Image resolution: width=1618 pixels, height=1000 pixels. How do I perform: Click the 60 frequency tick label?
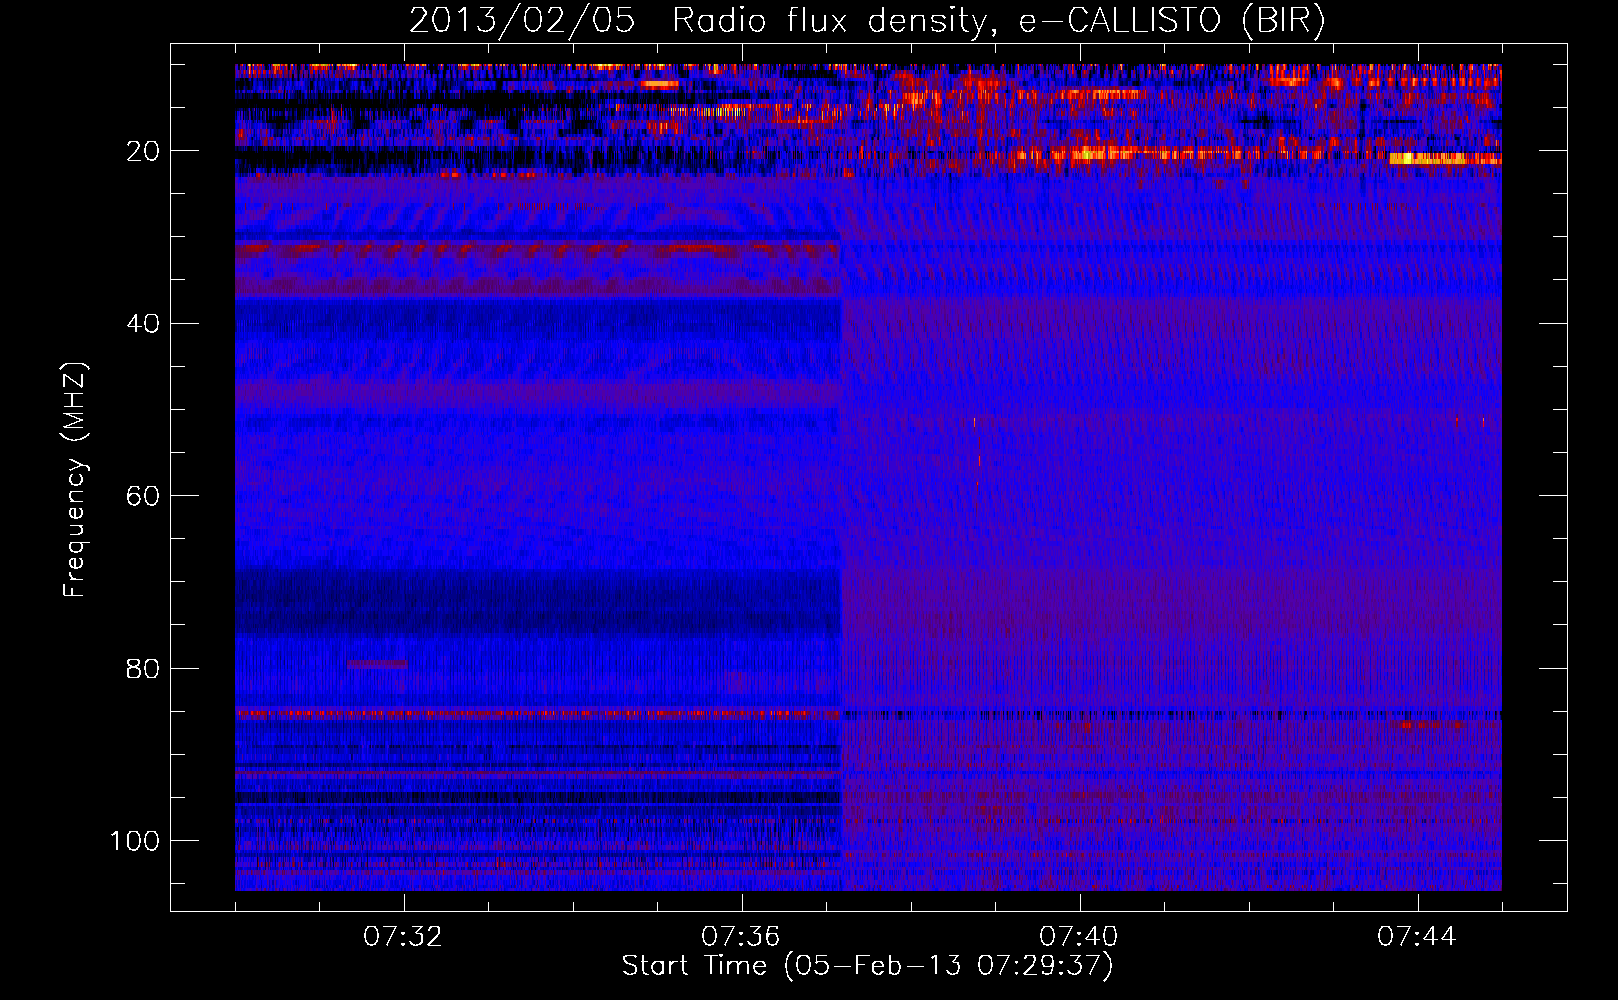[x=143, y=496]
